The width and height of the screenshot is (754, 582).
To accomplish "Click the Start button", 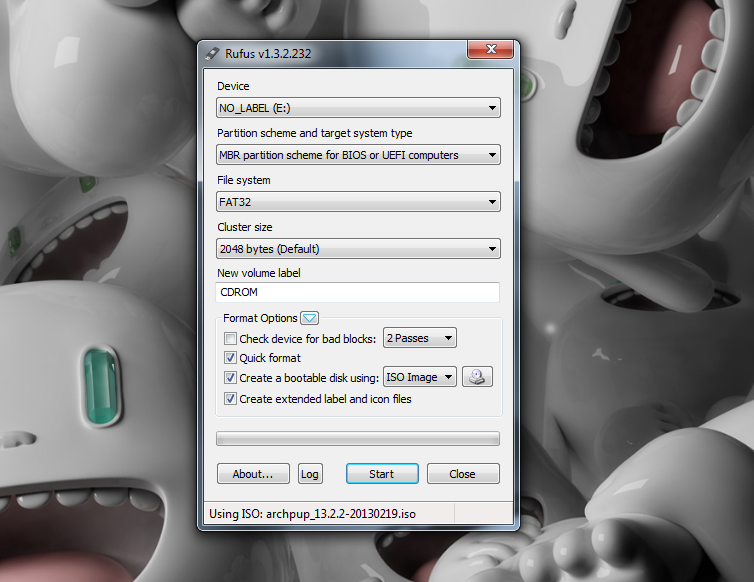I will [382, 474].
